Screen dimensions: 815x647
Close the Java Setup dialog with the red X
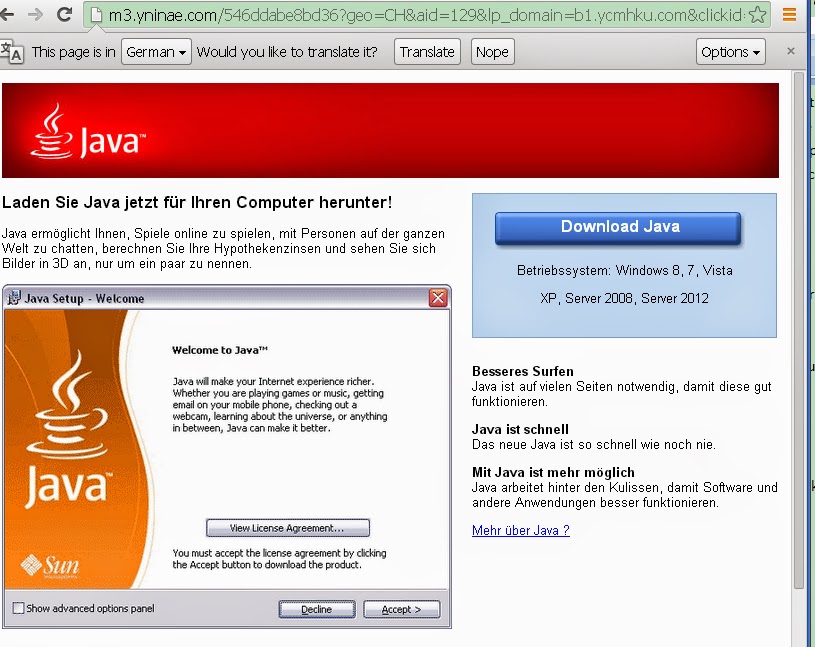click(x=438, y=298)
